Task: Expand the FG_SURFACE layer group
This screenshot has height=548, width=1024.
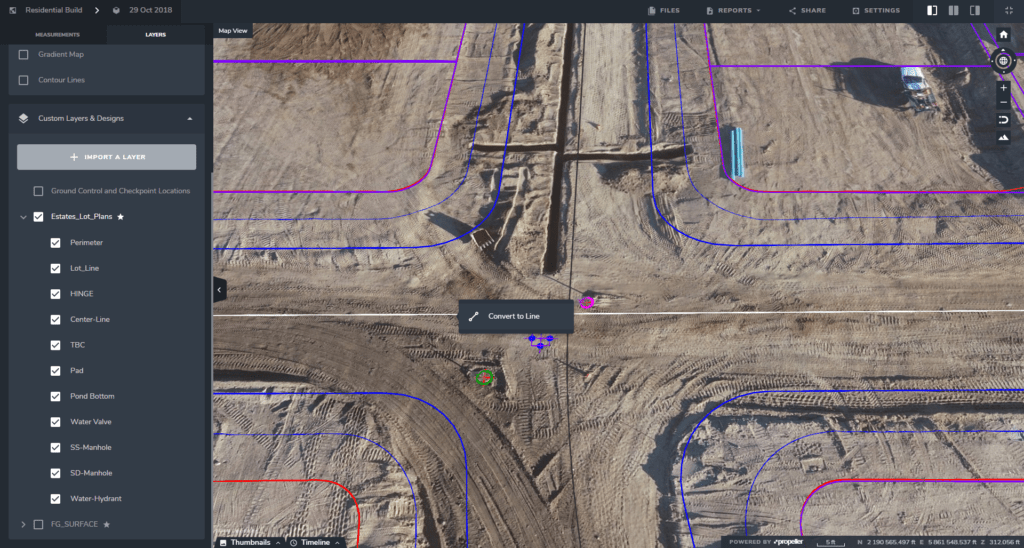Action: pos(23,524)
